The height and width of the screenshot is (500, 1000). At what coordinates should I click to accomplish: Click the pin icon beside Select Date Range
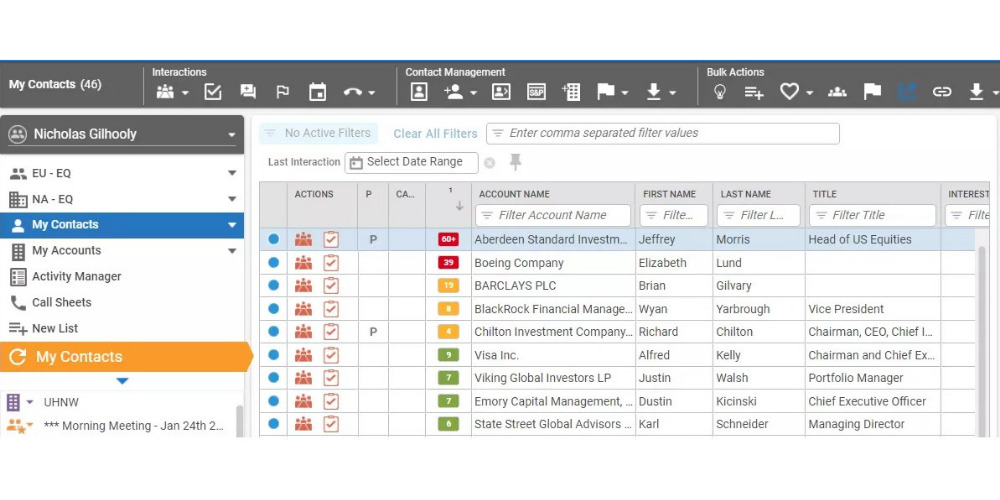pos(516,162)
